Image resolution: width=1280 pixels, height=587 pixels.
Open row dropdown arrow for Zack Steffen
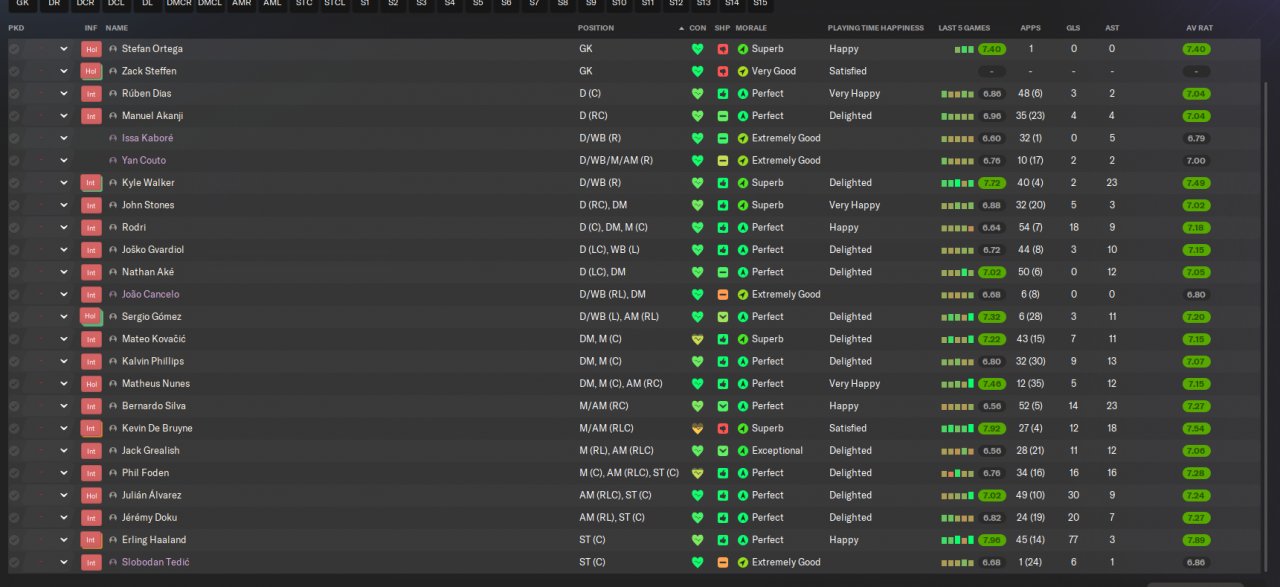pos(64,71)
